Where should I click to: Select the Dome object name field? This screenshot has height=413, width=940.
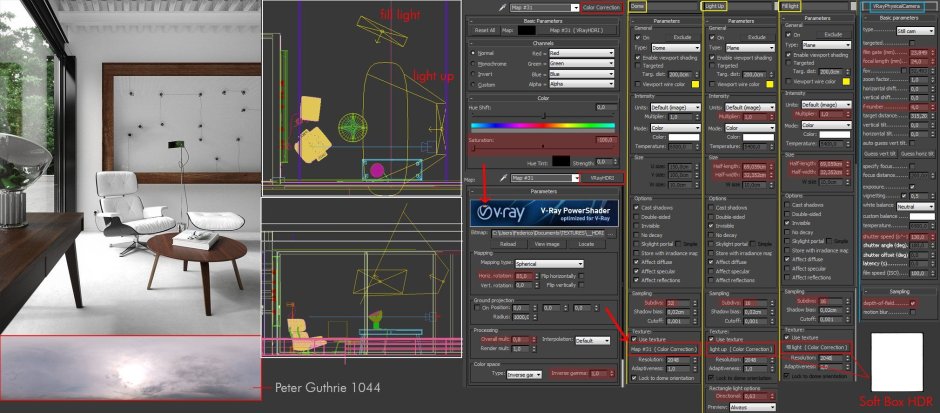(662, 5)
